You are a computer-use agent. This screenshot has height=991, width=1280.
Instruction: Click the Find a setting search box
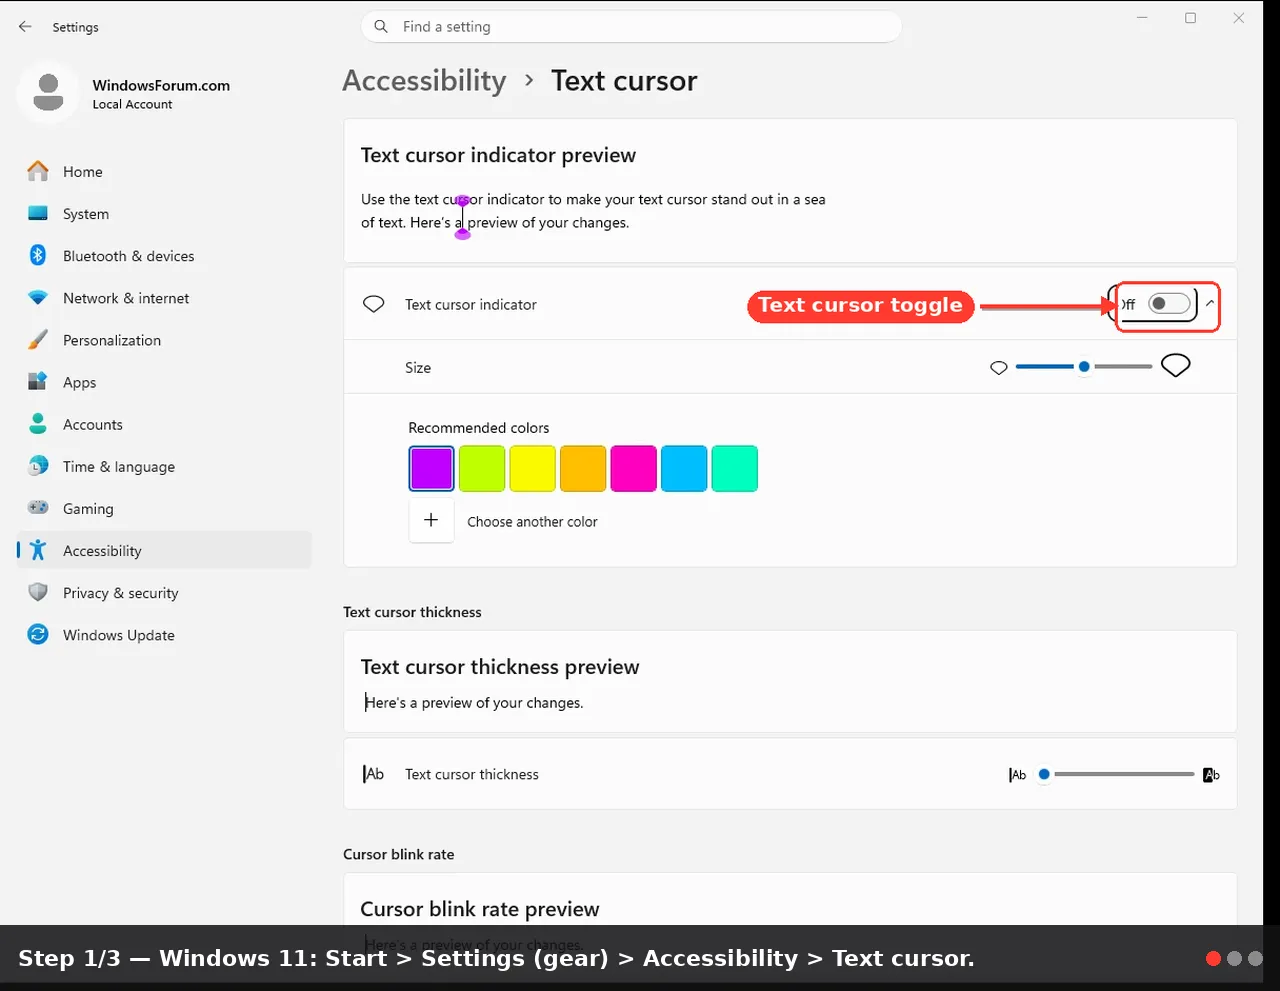click(631, 27)
